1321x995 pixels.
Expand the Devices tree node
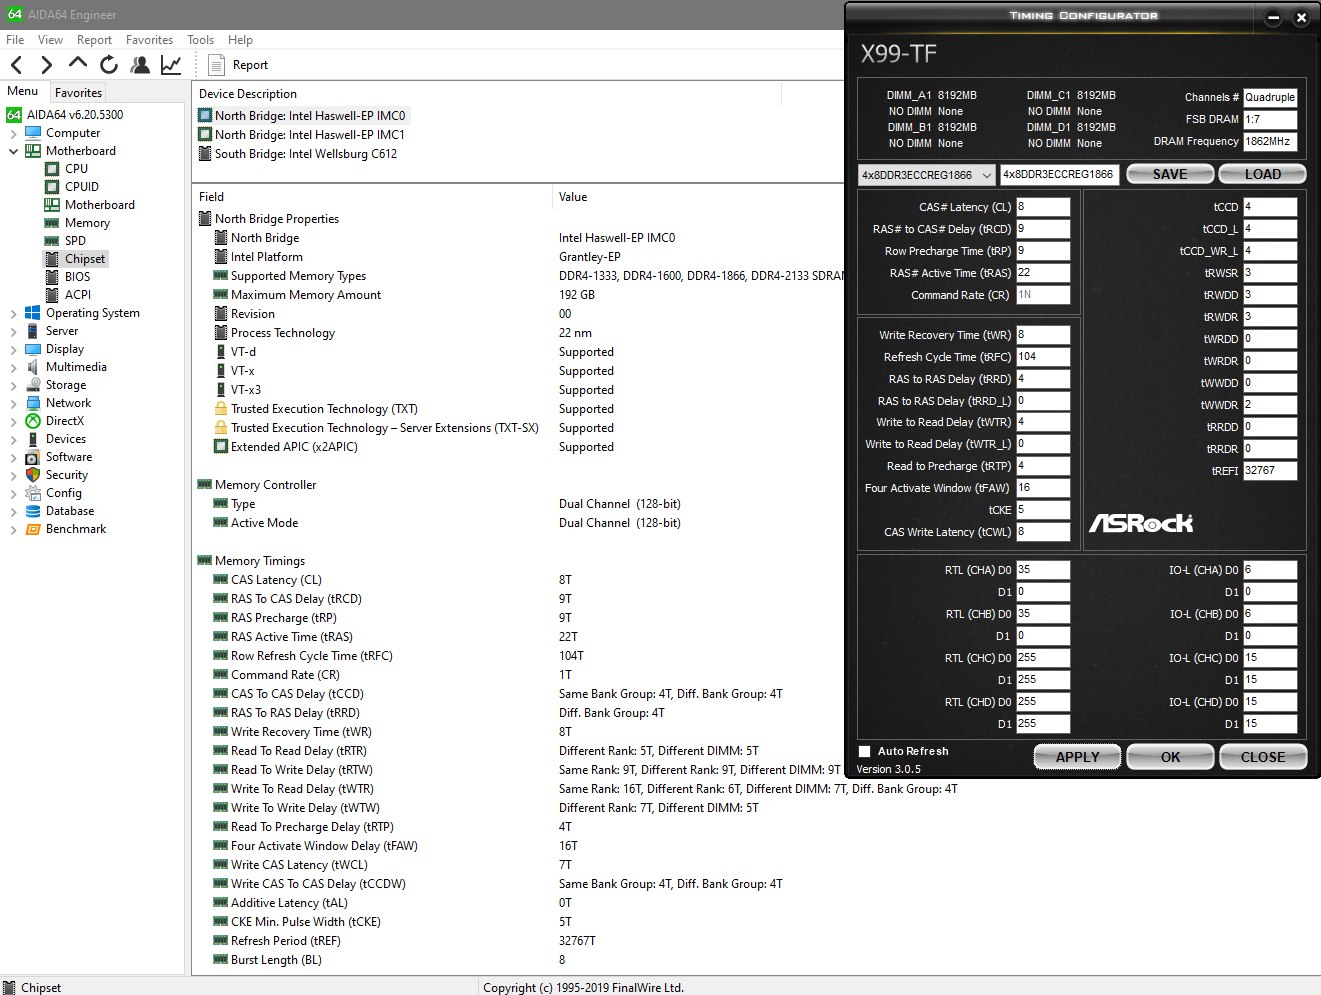tap(13, 439)
